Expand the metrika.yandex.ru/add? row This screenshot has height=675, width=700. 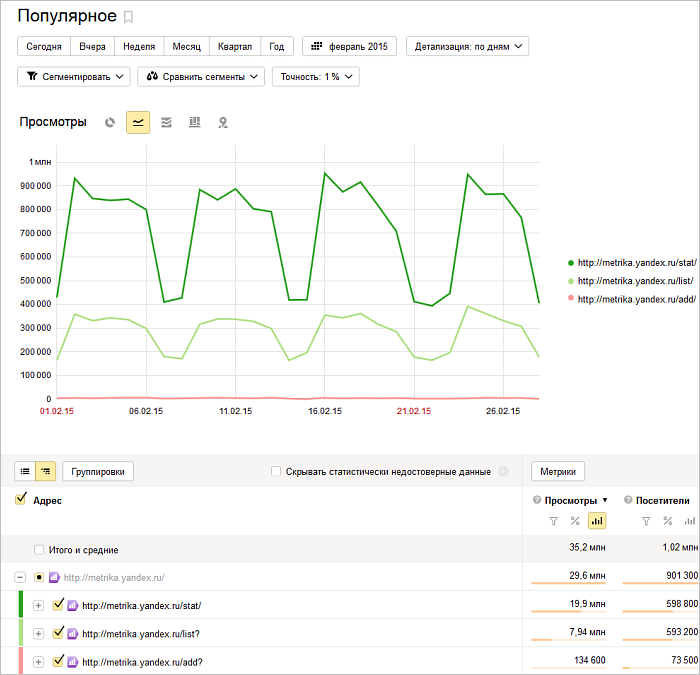(x=38, y=662)
